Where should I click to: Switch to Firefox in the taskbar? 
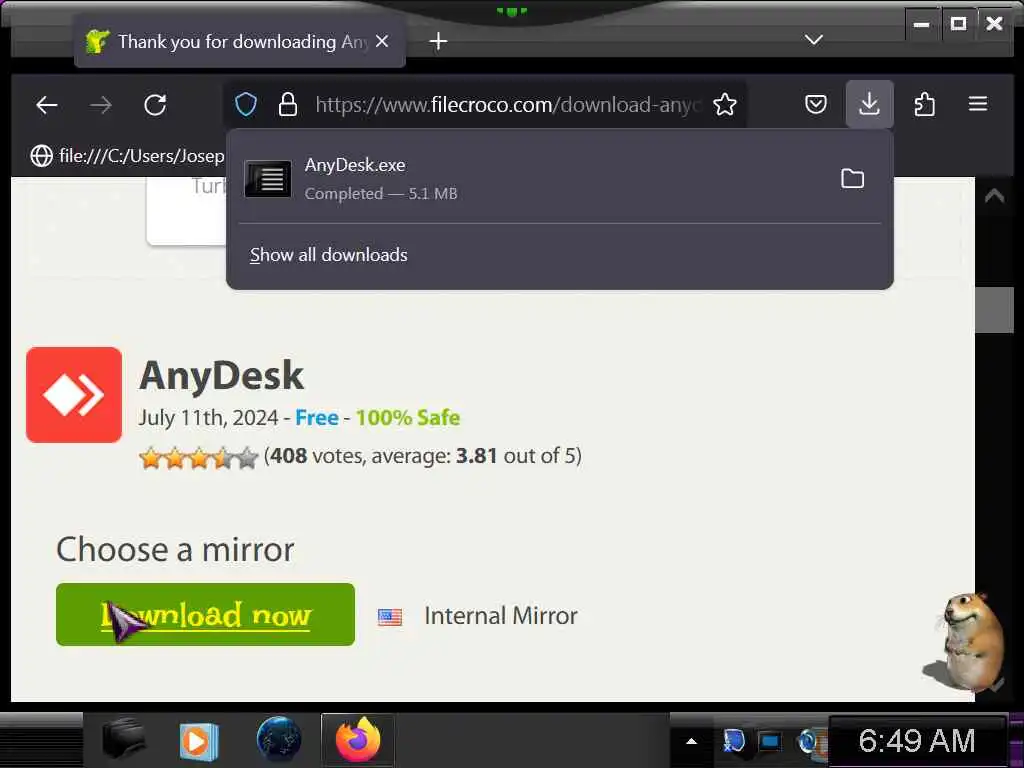[358, 740]
